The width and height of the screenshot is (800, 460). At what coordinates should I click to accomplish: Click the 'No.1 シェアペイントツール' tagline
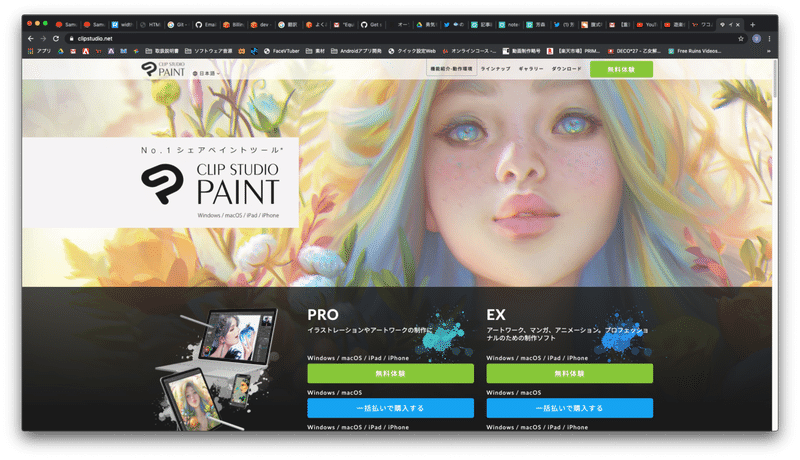[212, 150]
